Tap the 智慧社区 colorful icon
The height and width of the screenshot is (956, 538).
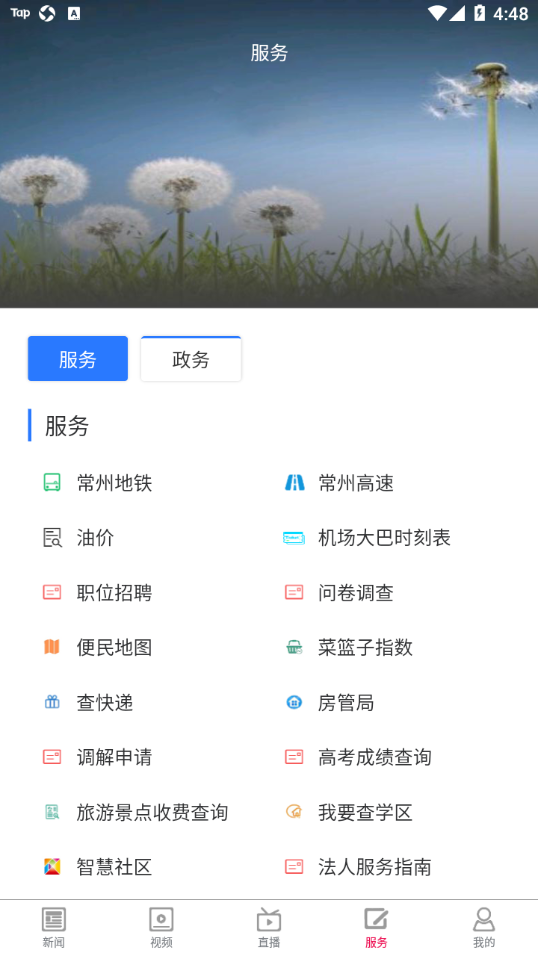pos(52,866)
